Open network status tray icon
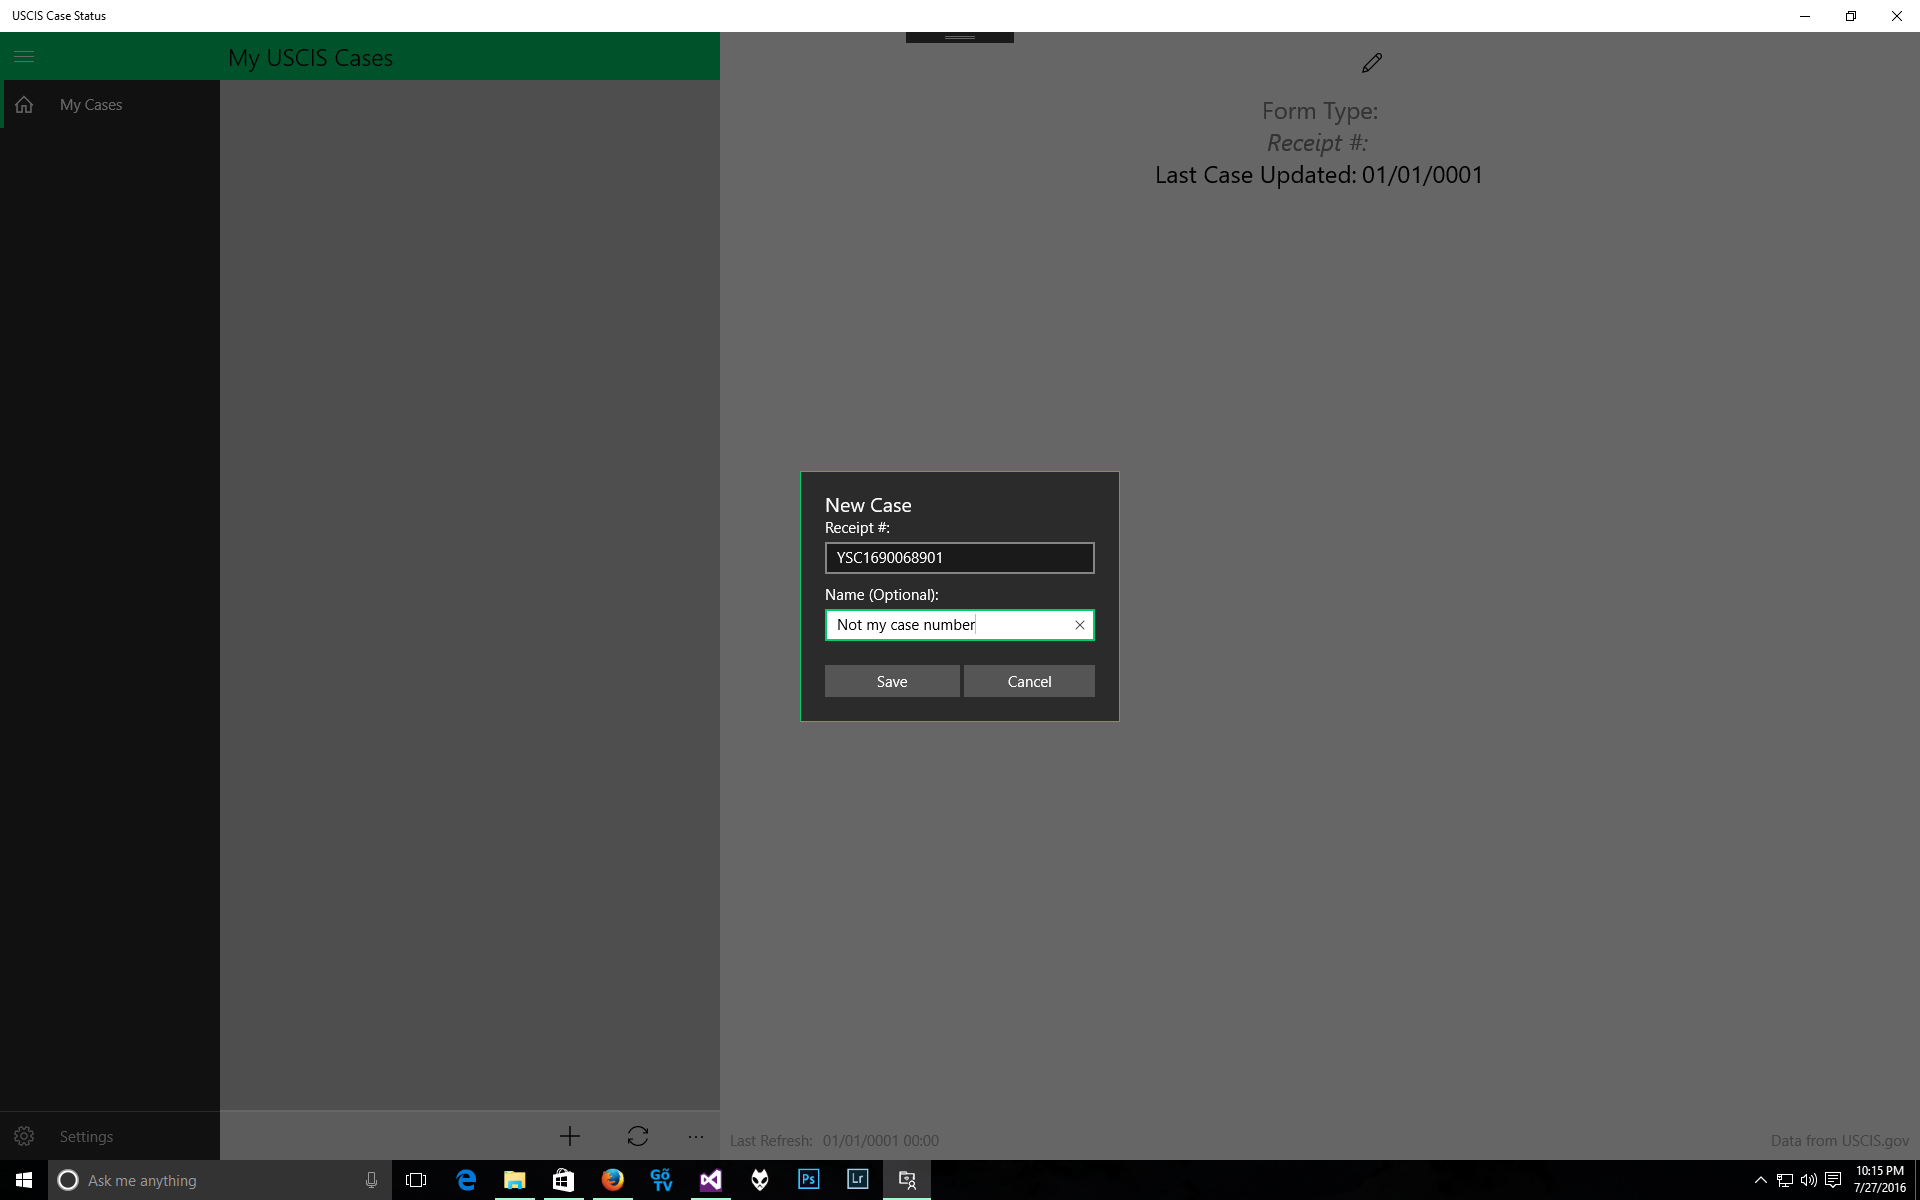The image size is (1920, 1200). 1785,1180
